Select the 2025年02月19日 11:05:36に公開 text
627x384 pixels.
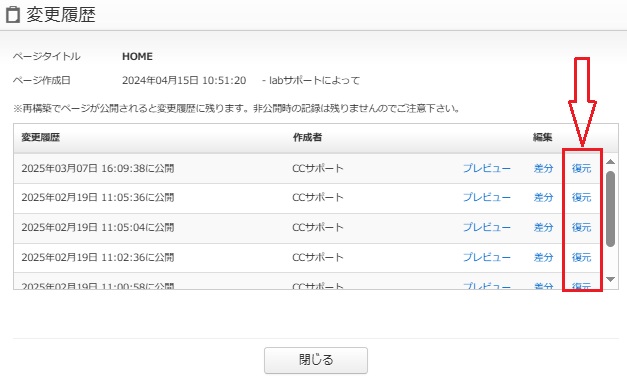[98, 198]
